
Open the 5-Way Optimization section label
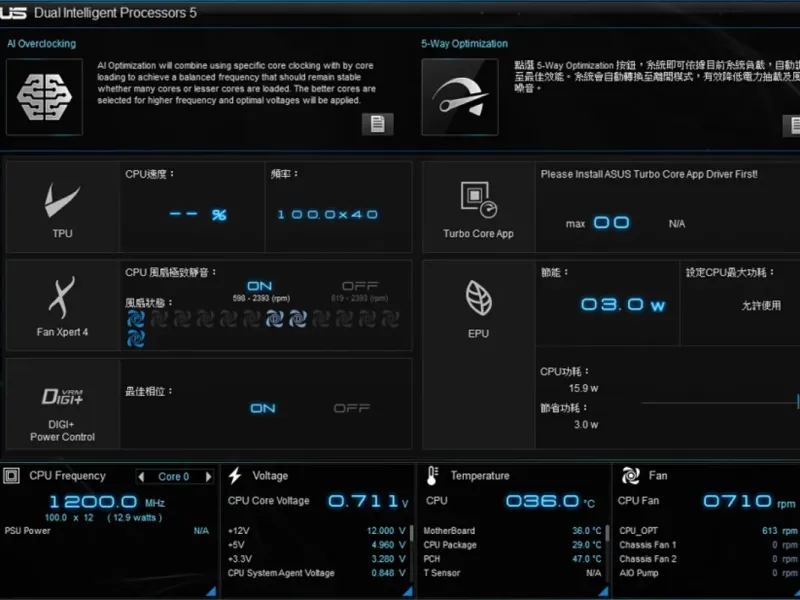click(x=464, y=44)
